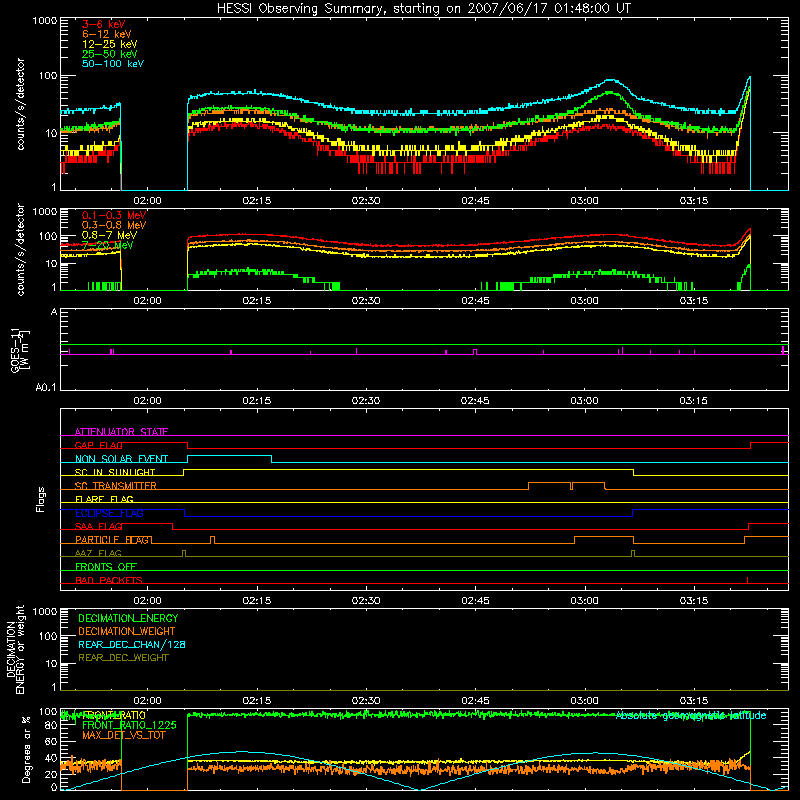Image resolution: width=800 pixels, height=800 pixels.
Task: Select the NON_SOLAR_EVENT flag label
Action: pyautogui.click(x=121, y=459)
